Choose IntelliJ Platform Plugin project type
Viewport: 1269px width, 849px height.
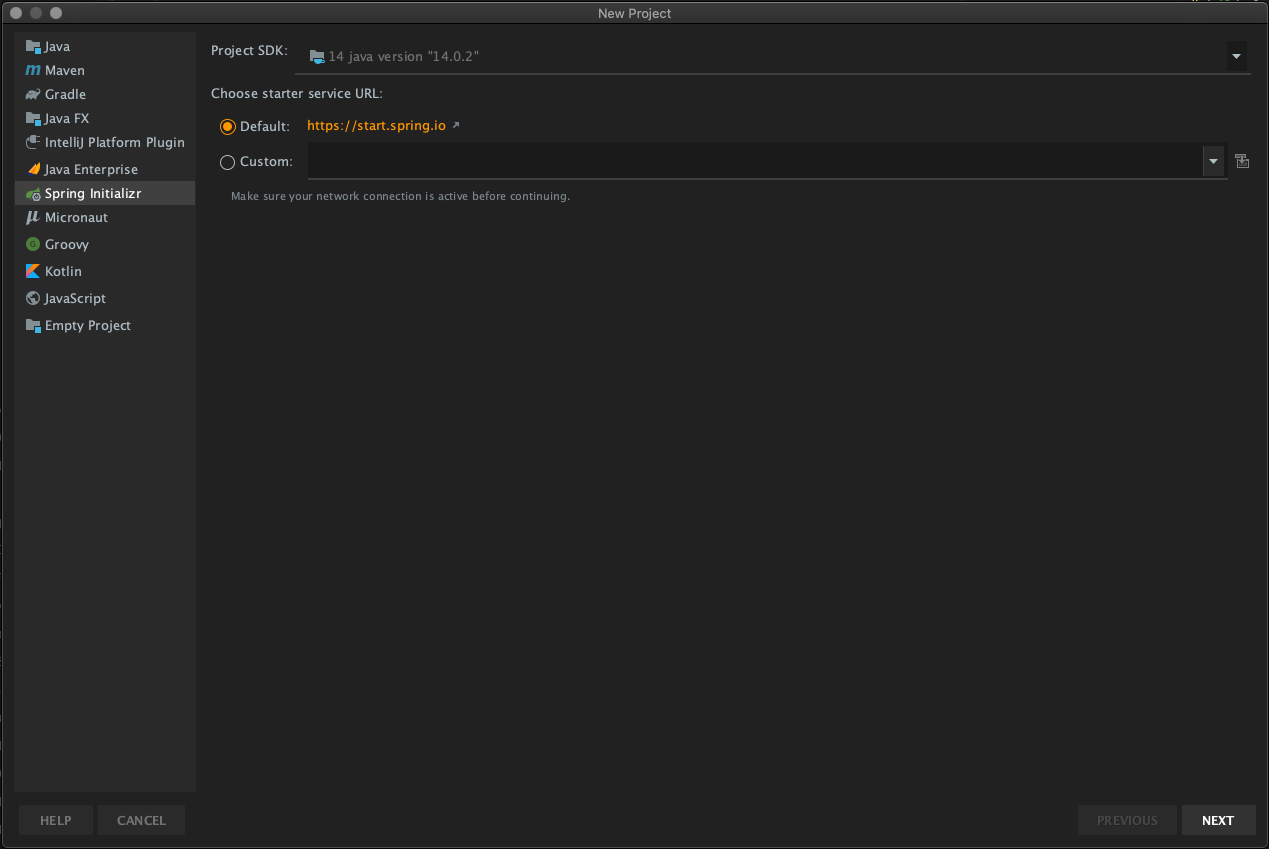[x=105, y=143]
